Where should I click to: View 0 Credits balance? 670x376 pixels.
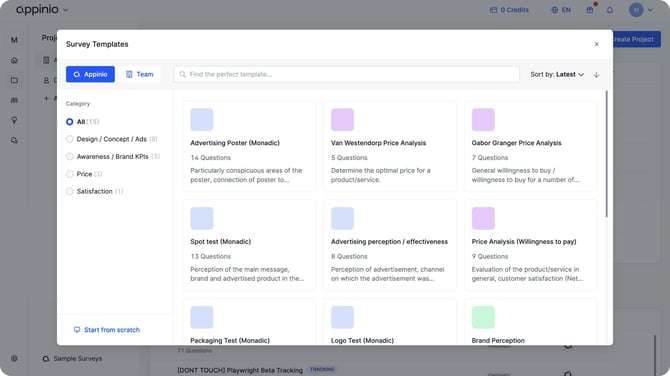click(x=509, y=10)
